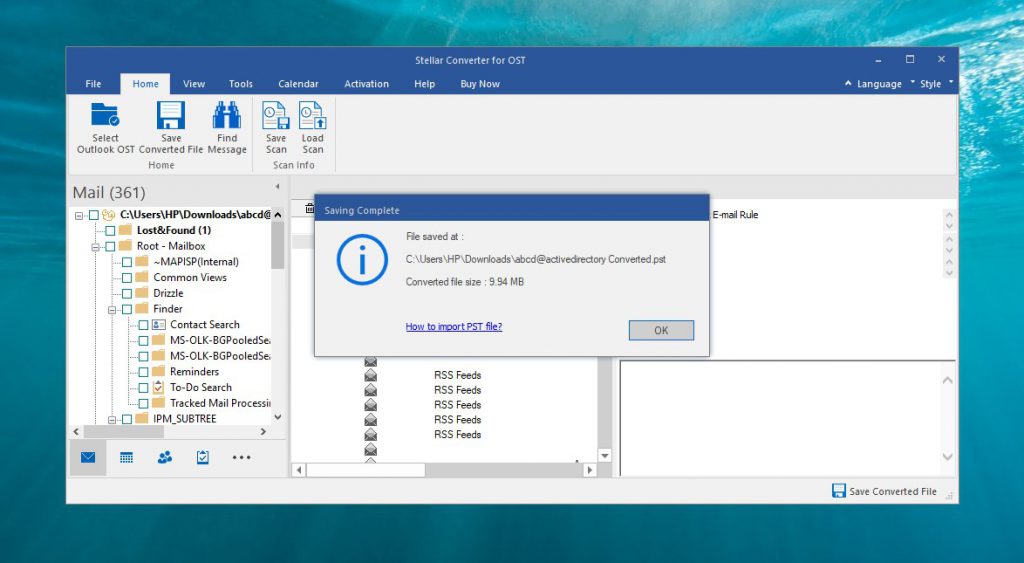Check the Reminders checkbox
Viewport: 1024px width, 563px height.
pyautogui.click(x=144, y=372)
